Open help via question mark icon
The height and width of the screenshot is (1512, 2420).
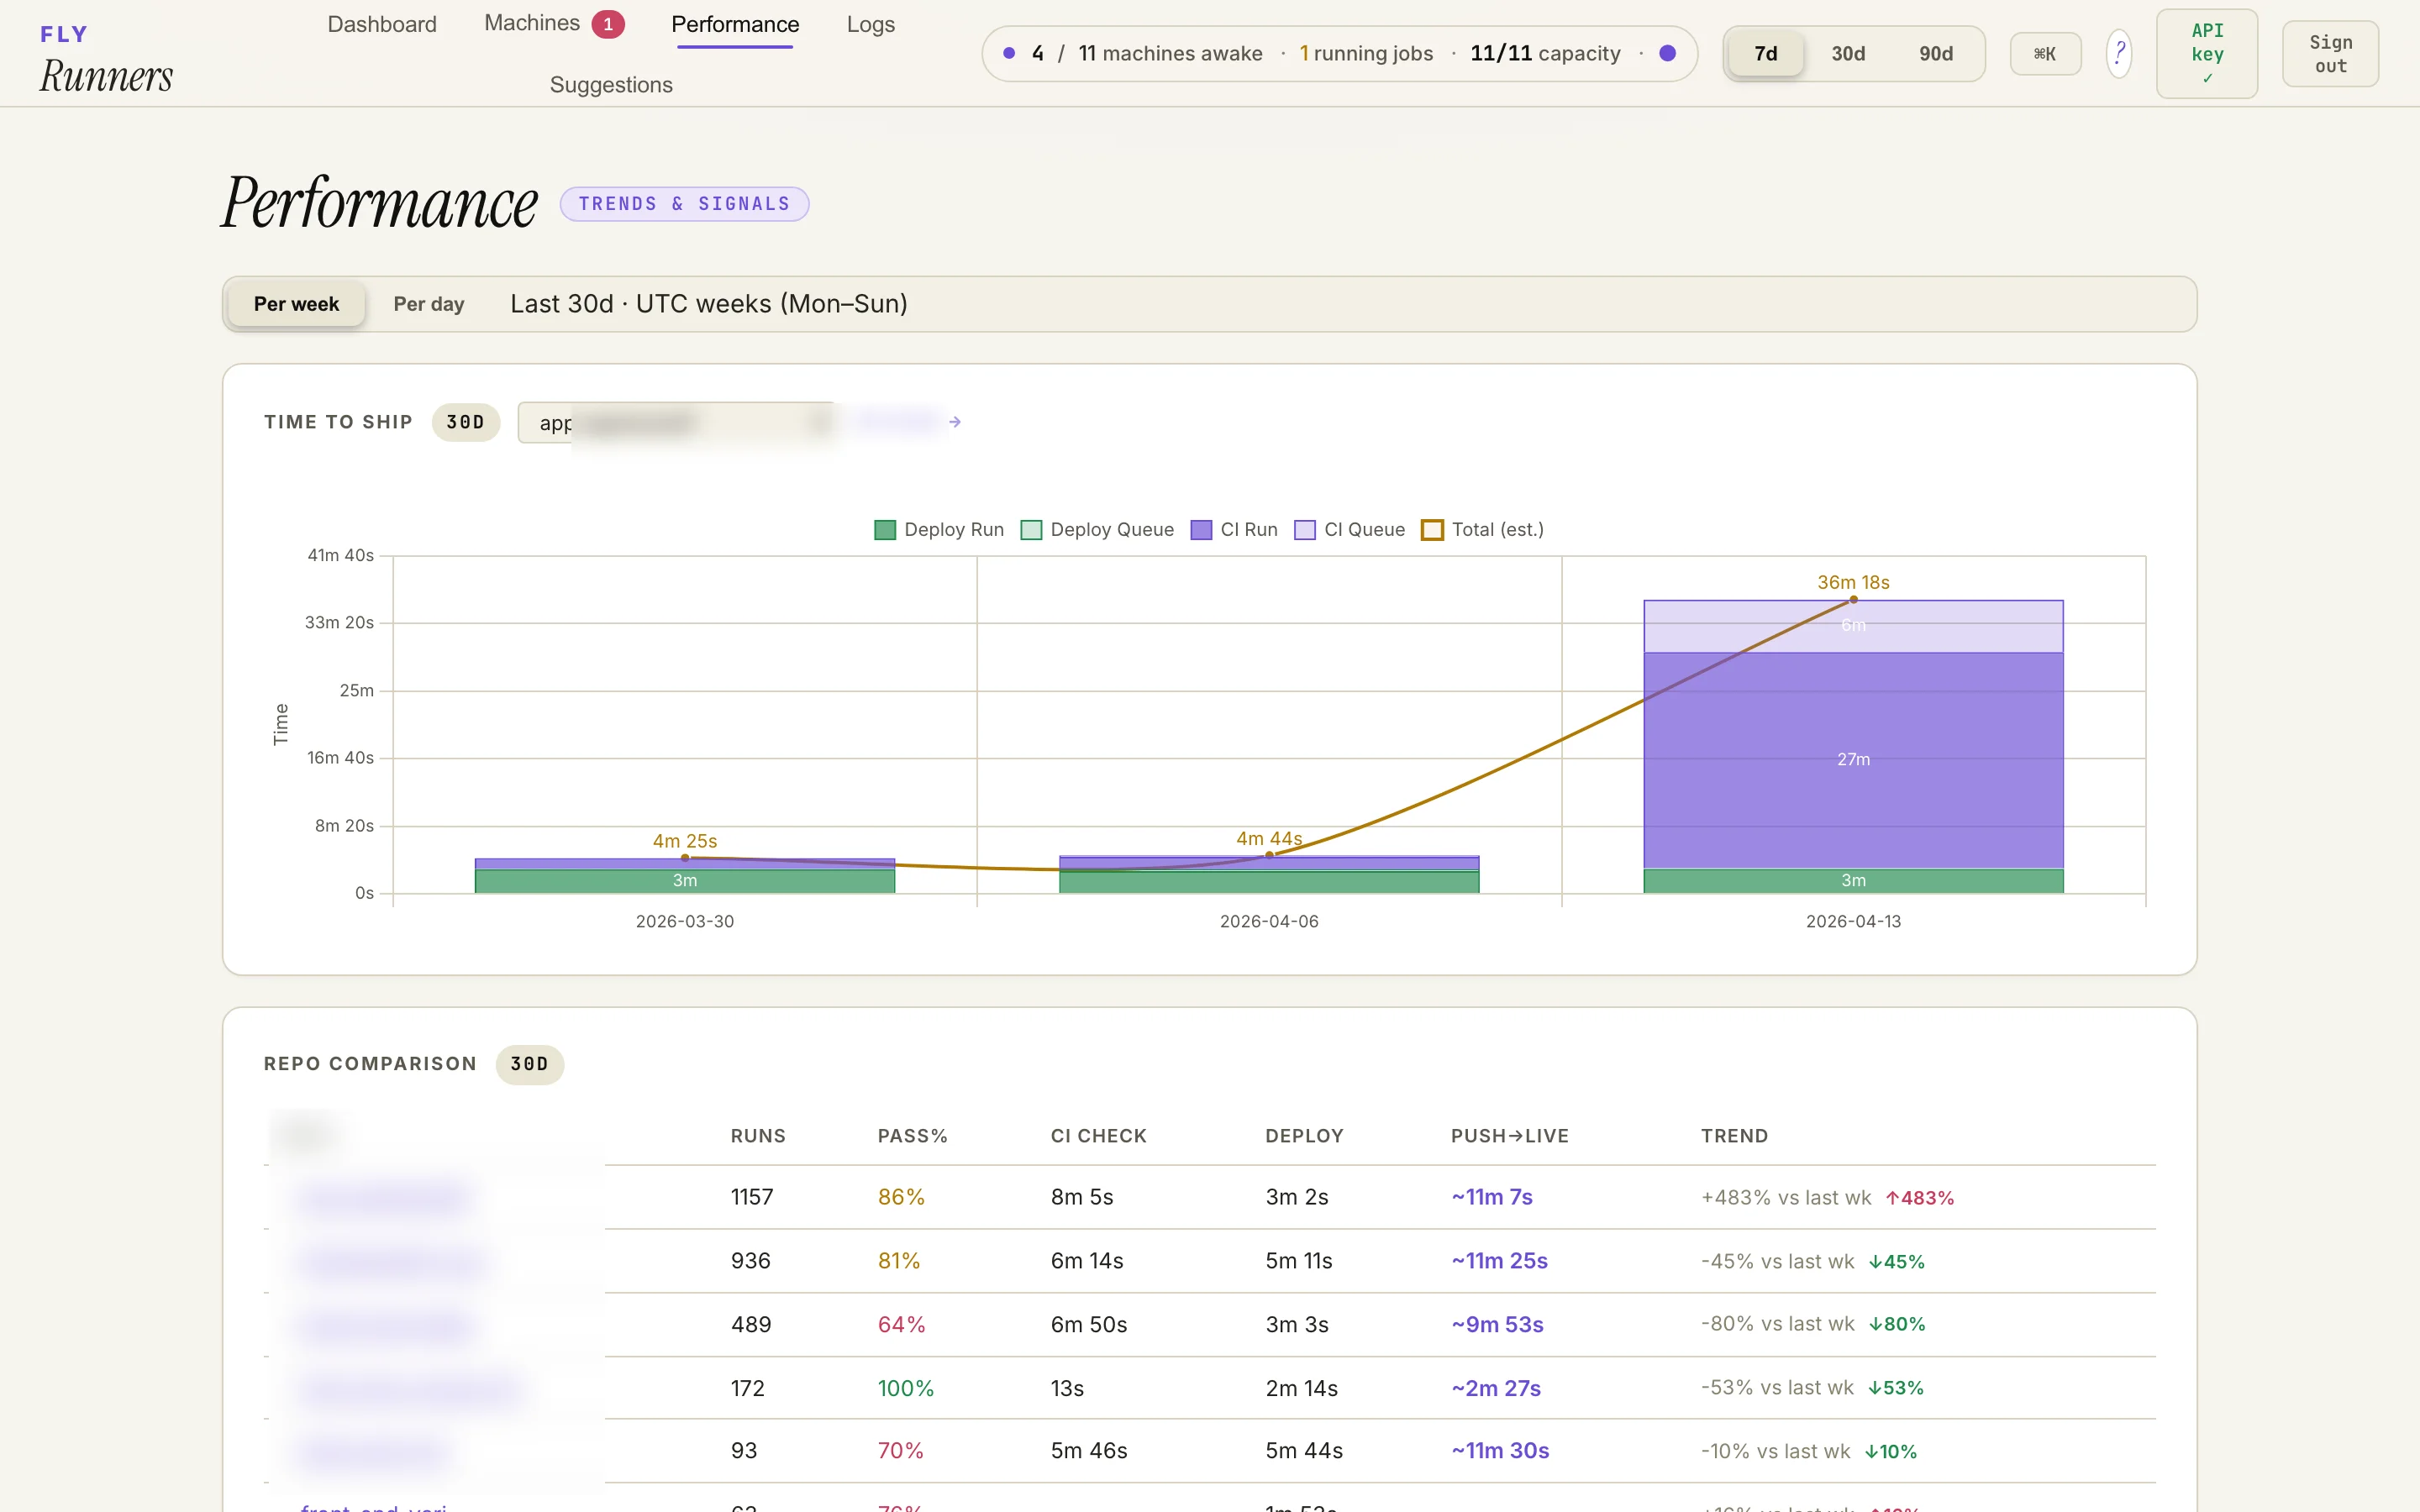tap(2118, 53)
